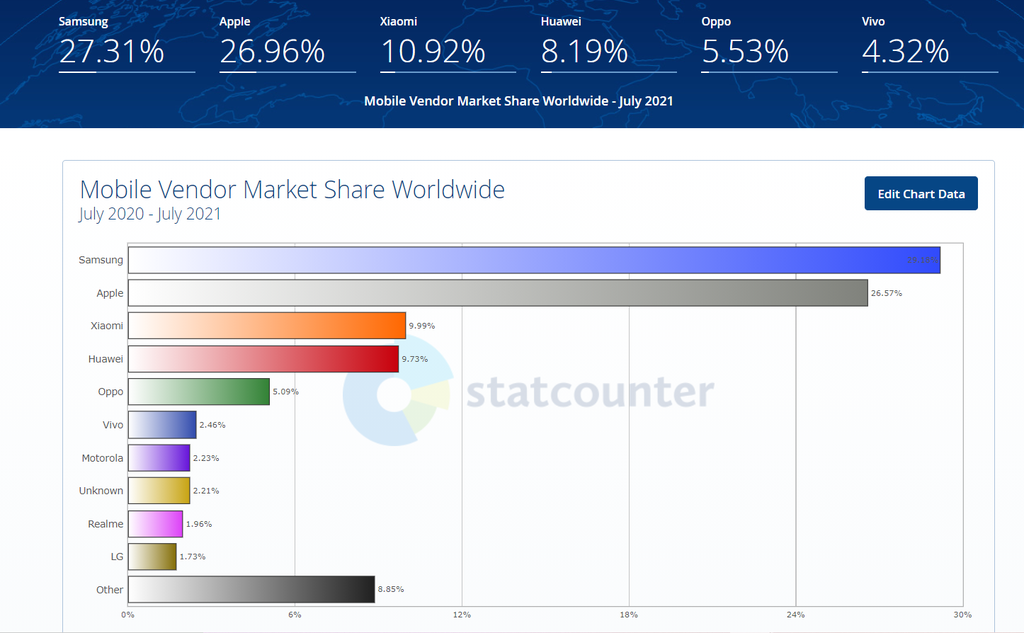The width and height of the screenshot is (1024, 633).
Task: Click the Apple gray bar in chart
Action: point(498,293)
